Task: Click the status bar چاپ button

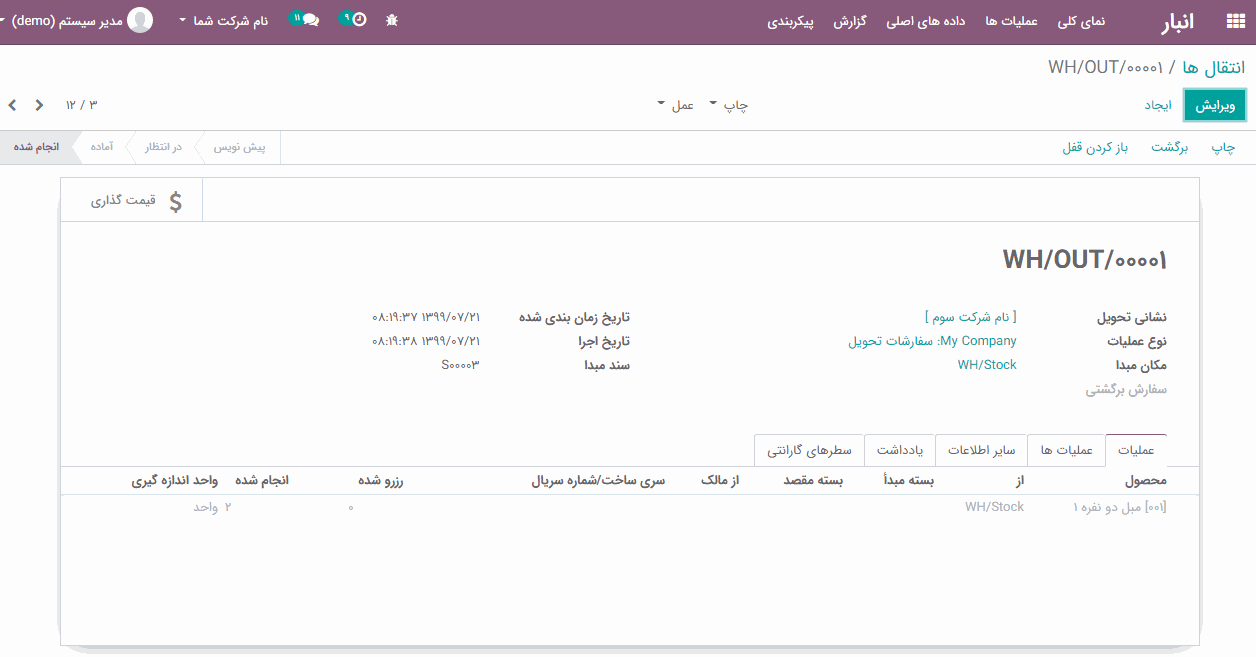Action: [x=1224, y=147]
